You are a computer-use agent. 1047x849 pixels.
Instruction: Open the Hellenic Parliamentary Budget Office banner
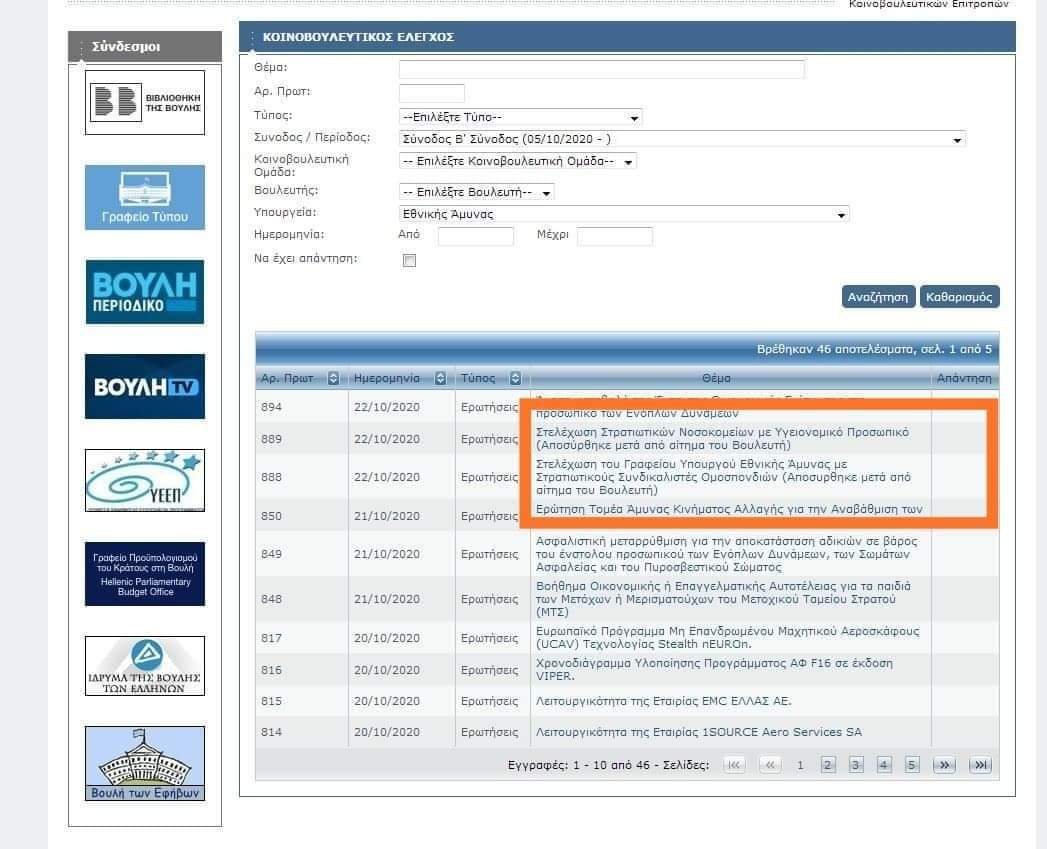pos(145,574)
